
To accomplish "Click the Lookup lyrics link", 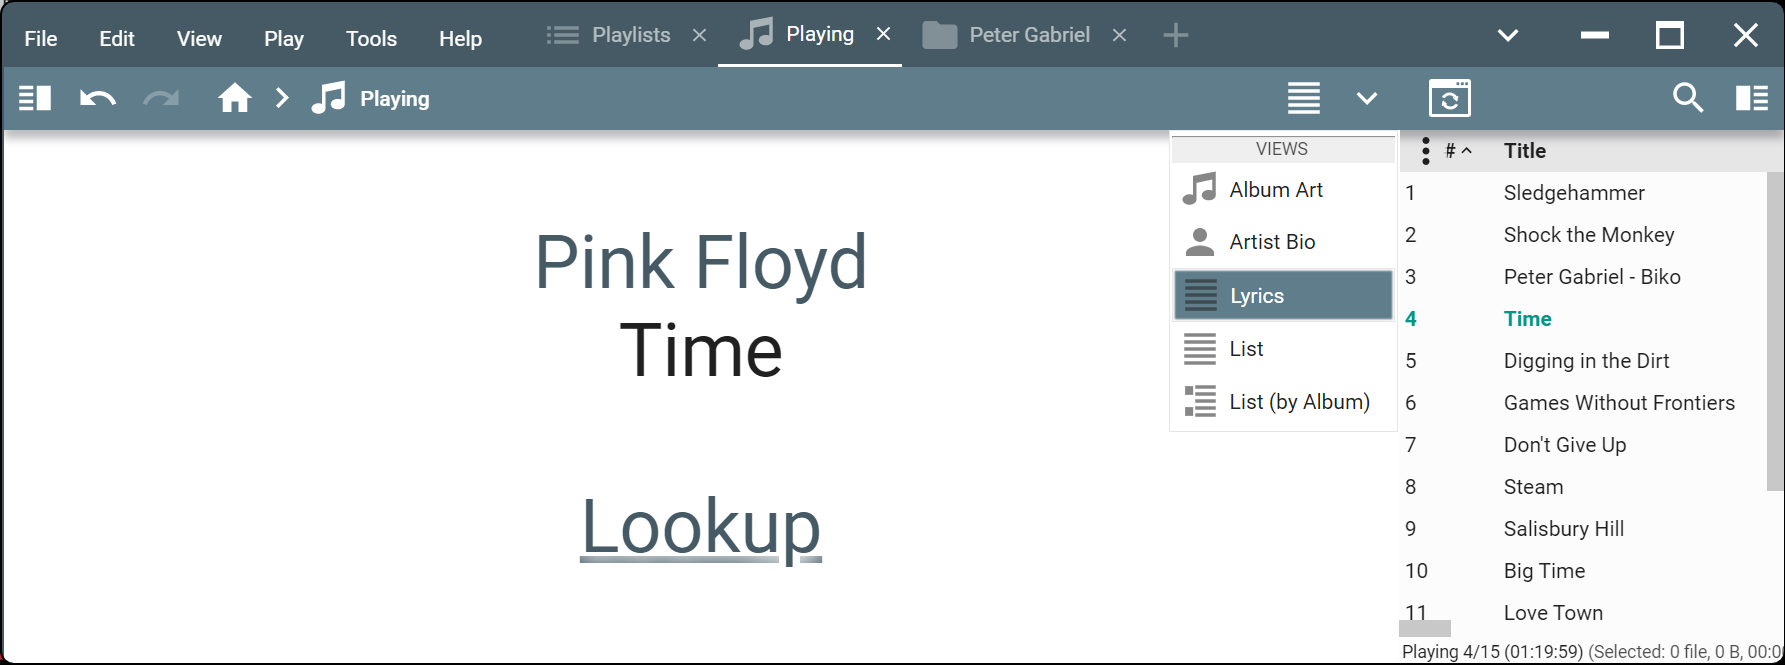I will pos(701,527).
